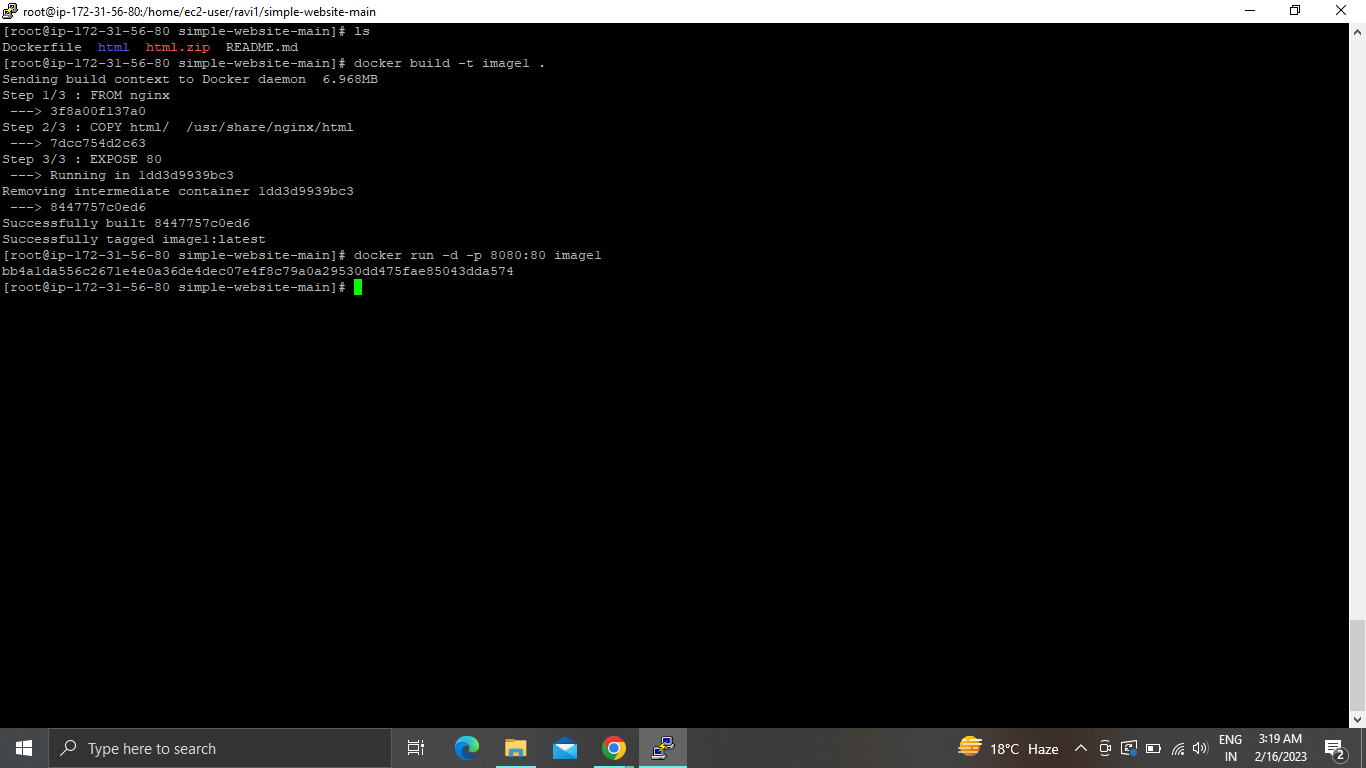Select the PuTTY taskbar icon
The height and width of the screenshot is (768, 1366).
663,748
